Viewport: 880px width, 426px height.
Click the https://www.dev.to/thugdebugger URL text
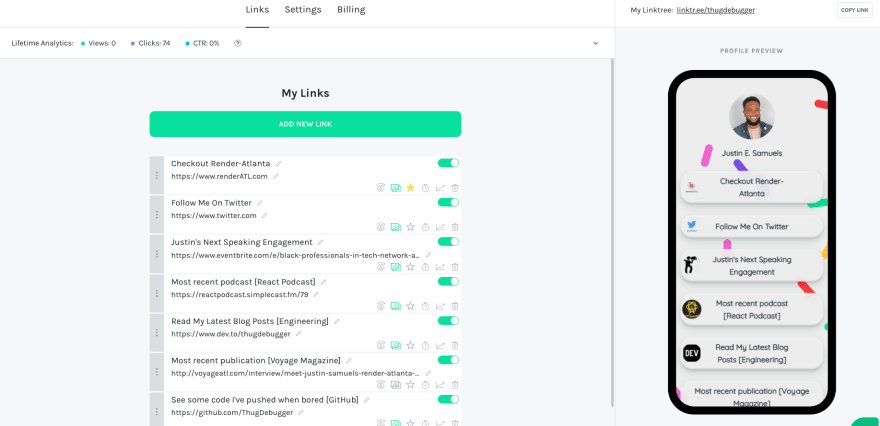(231, 334)
